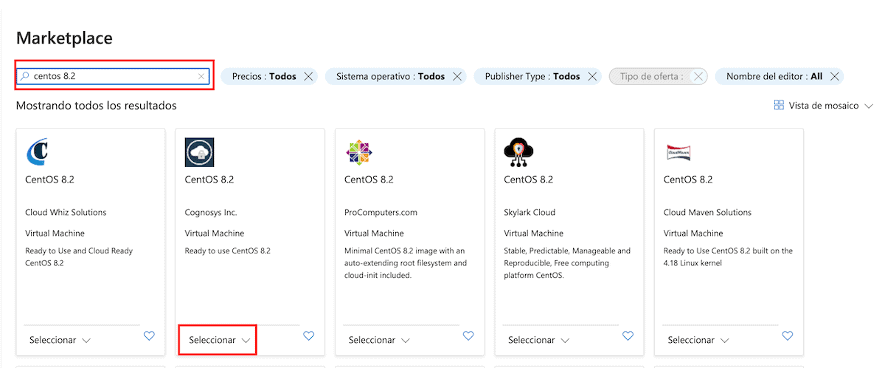Remove the Sistema operativo filter
The width and height of the screenshot is (885, 368).
coord(457,76)
